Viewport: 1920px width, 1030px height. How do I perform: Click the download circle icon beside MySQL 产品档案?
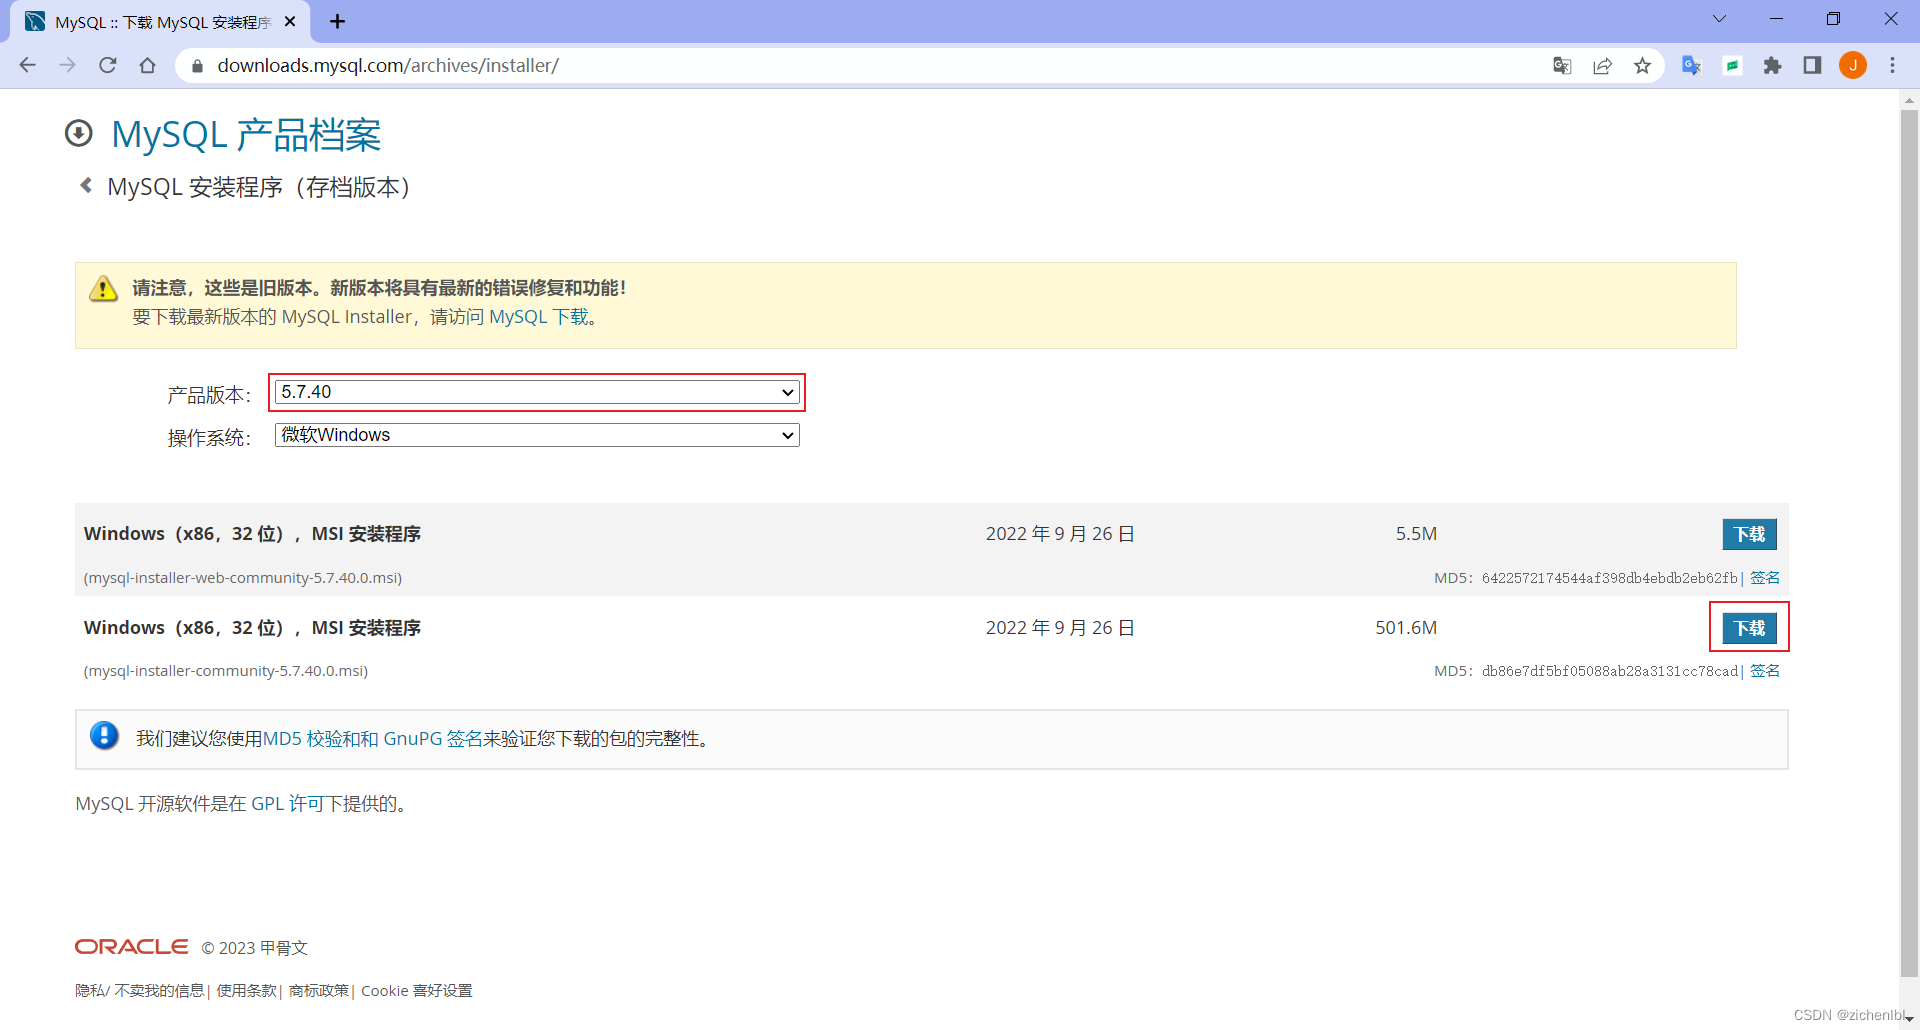pyautogui.click(x=79, y=133)
